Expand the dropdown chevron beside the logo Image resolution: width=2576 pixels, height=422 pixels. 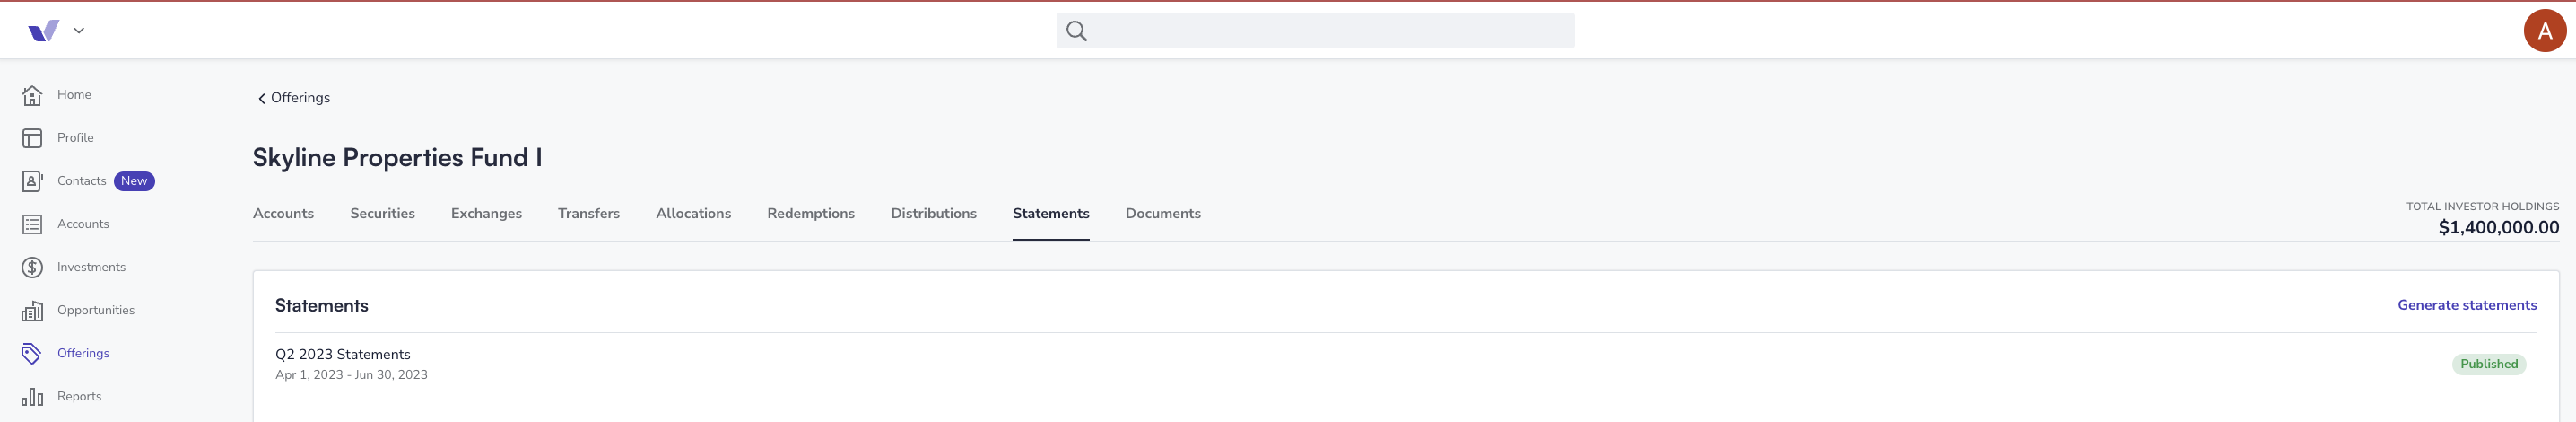click(x=79, y=31)
